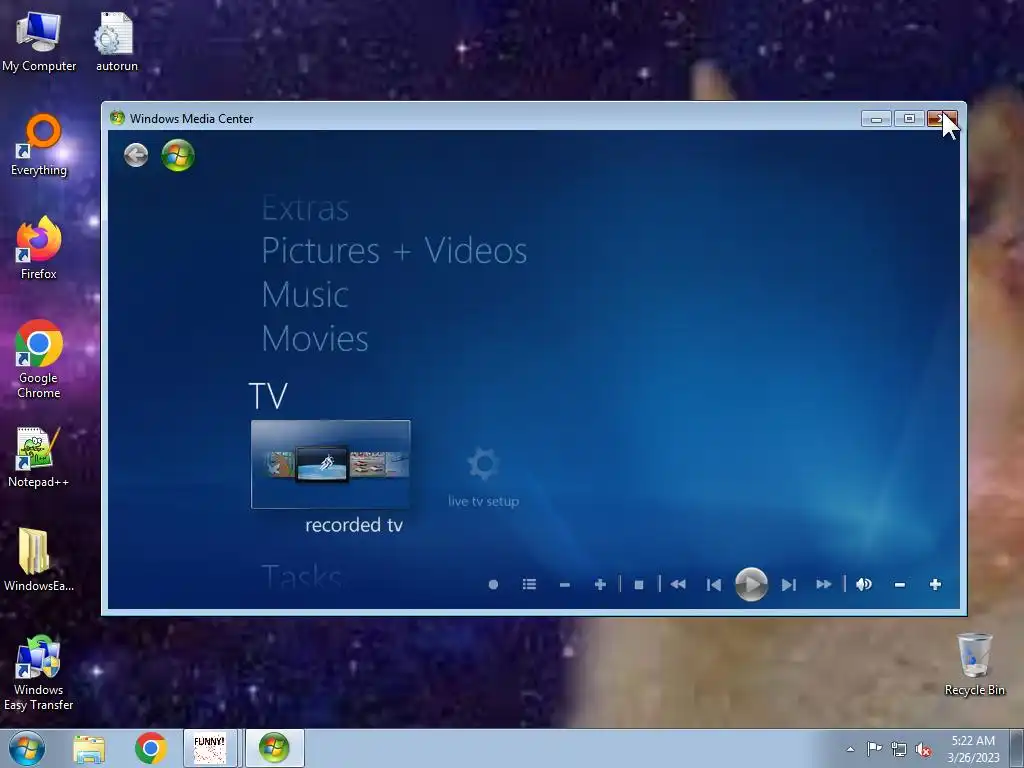Stop playback with the stop button
The height and width of the screenshot is (768, 1024).
[639, 585]
